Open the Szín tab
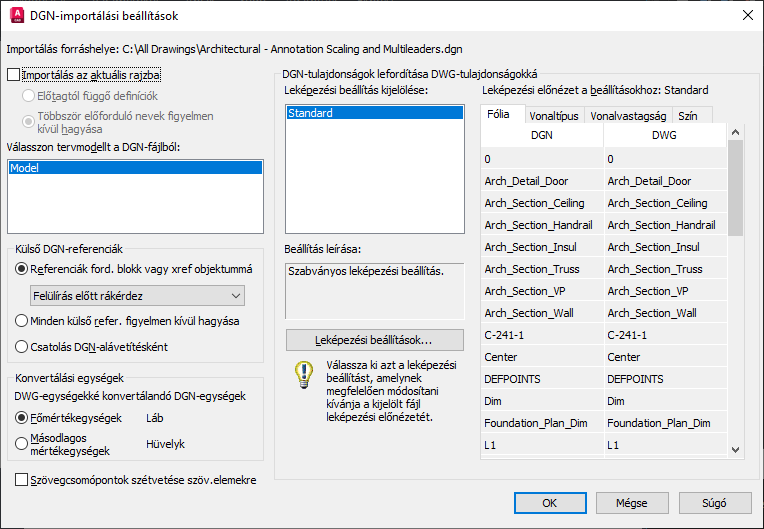 pos(692,115)
